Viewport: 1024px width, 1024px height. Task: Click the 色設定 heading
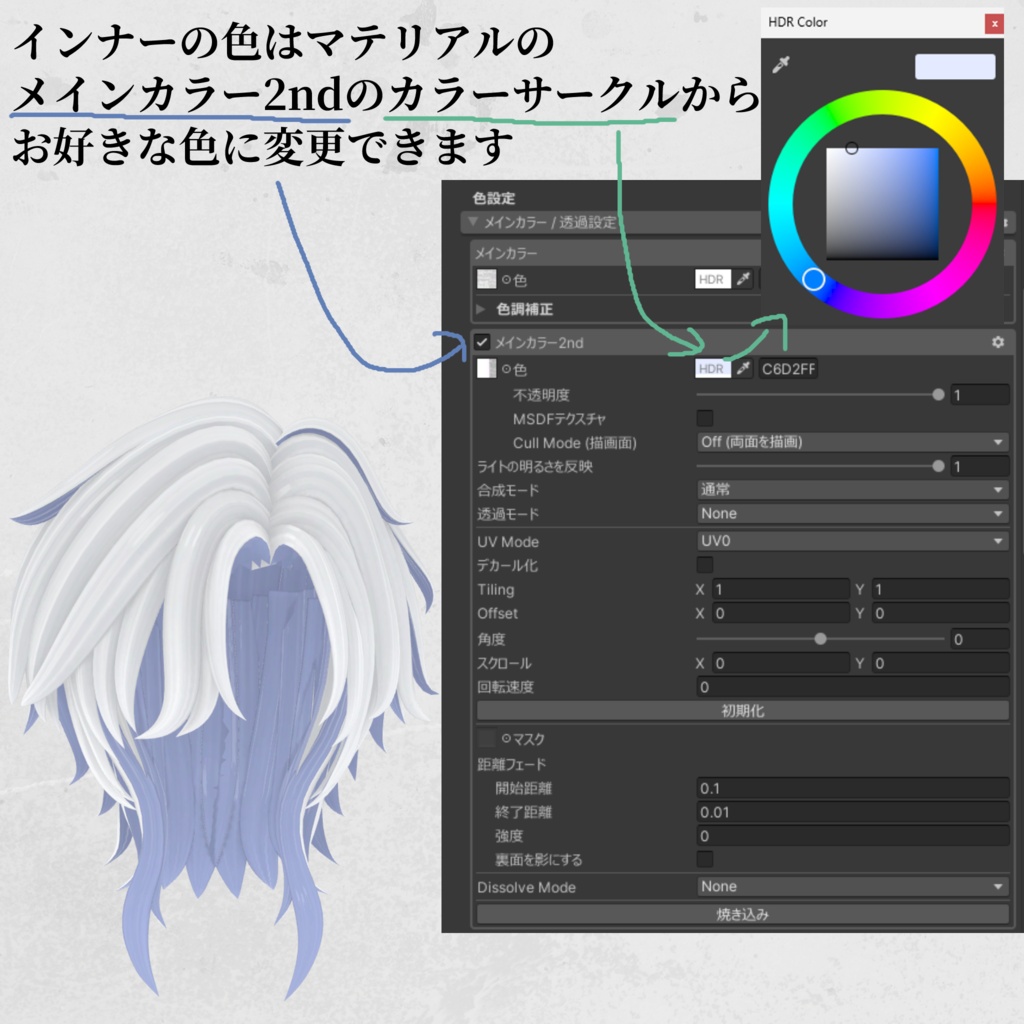(x=494, y=199)
